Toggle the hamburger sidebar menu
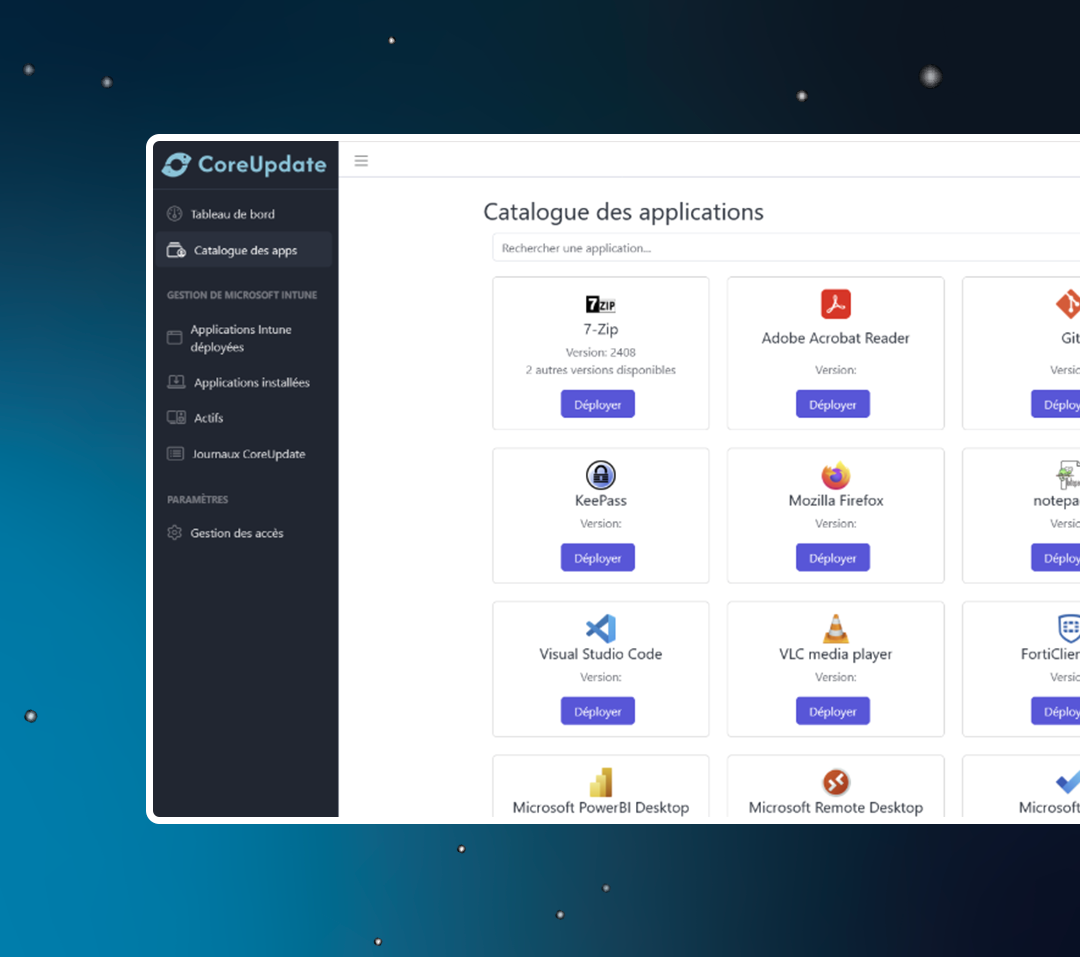 point(361,161)
